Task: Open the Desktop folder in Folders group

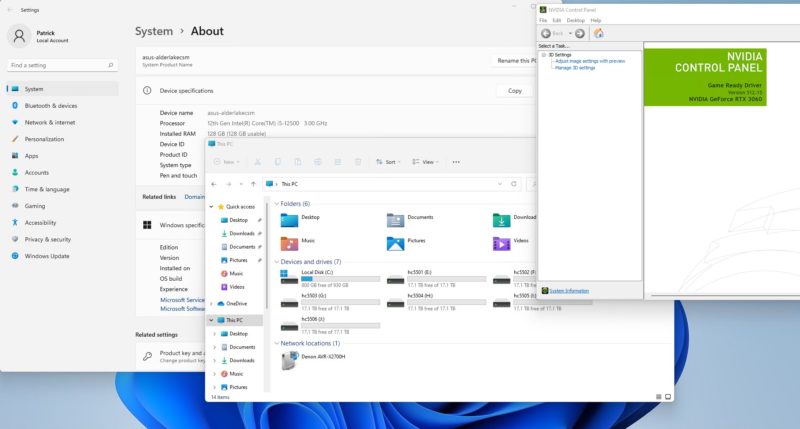Action: (x=301, y=220)
